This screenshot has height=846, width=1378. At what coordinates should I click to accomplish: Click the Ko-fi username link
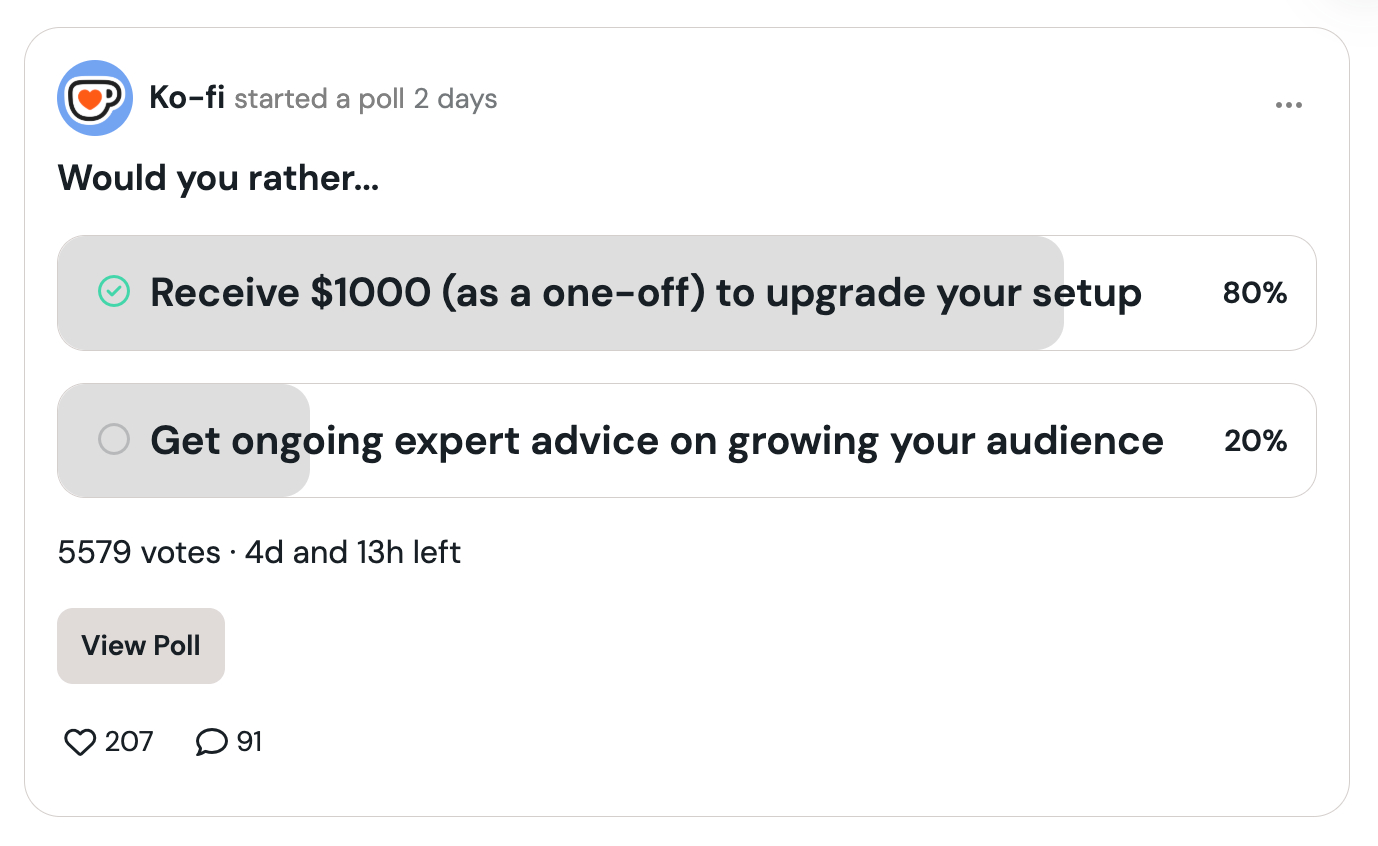(187, 98)
